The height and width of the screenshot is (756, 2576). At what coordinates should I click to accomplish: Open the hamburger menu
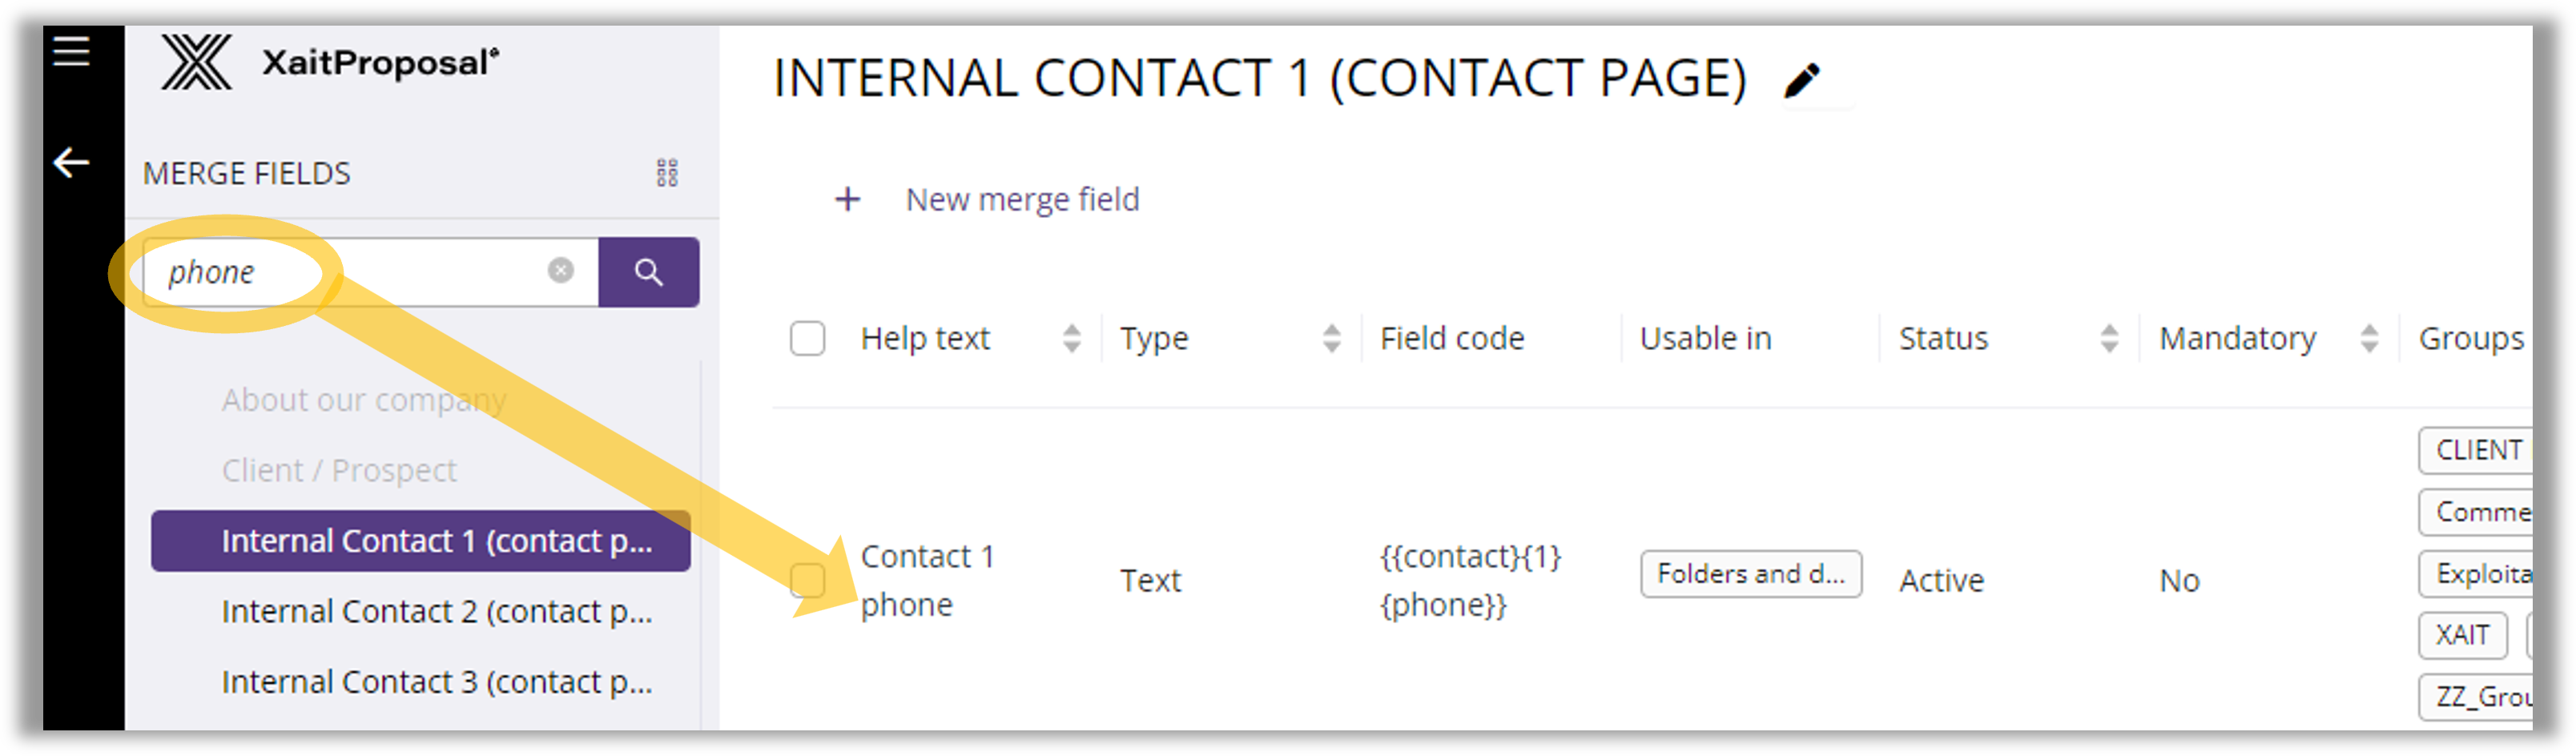click(71, 51)
